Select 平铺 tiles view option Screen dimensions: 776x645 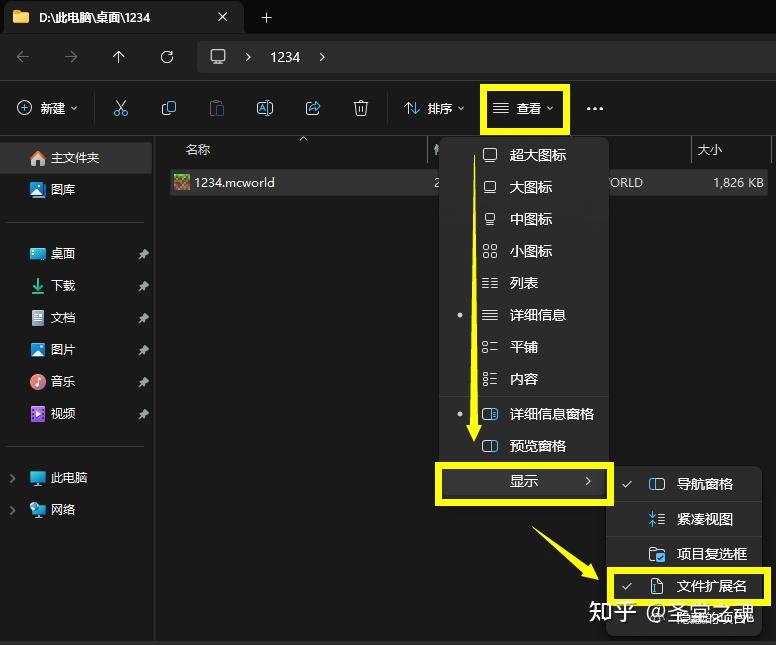coord(524,347)
